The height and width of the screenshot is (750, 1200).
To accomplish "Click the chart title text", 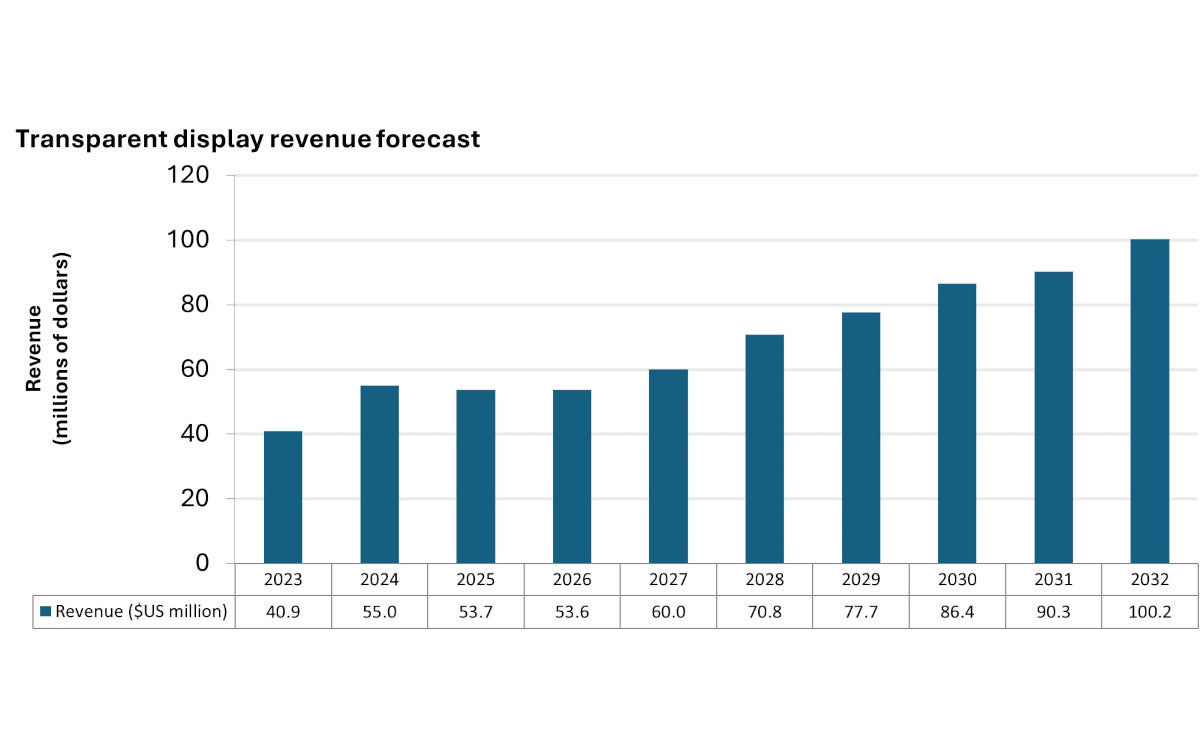I will pyautogui.click(x=248, y=138).
